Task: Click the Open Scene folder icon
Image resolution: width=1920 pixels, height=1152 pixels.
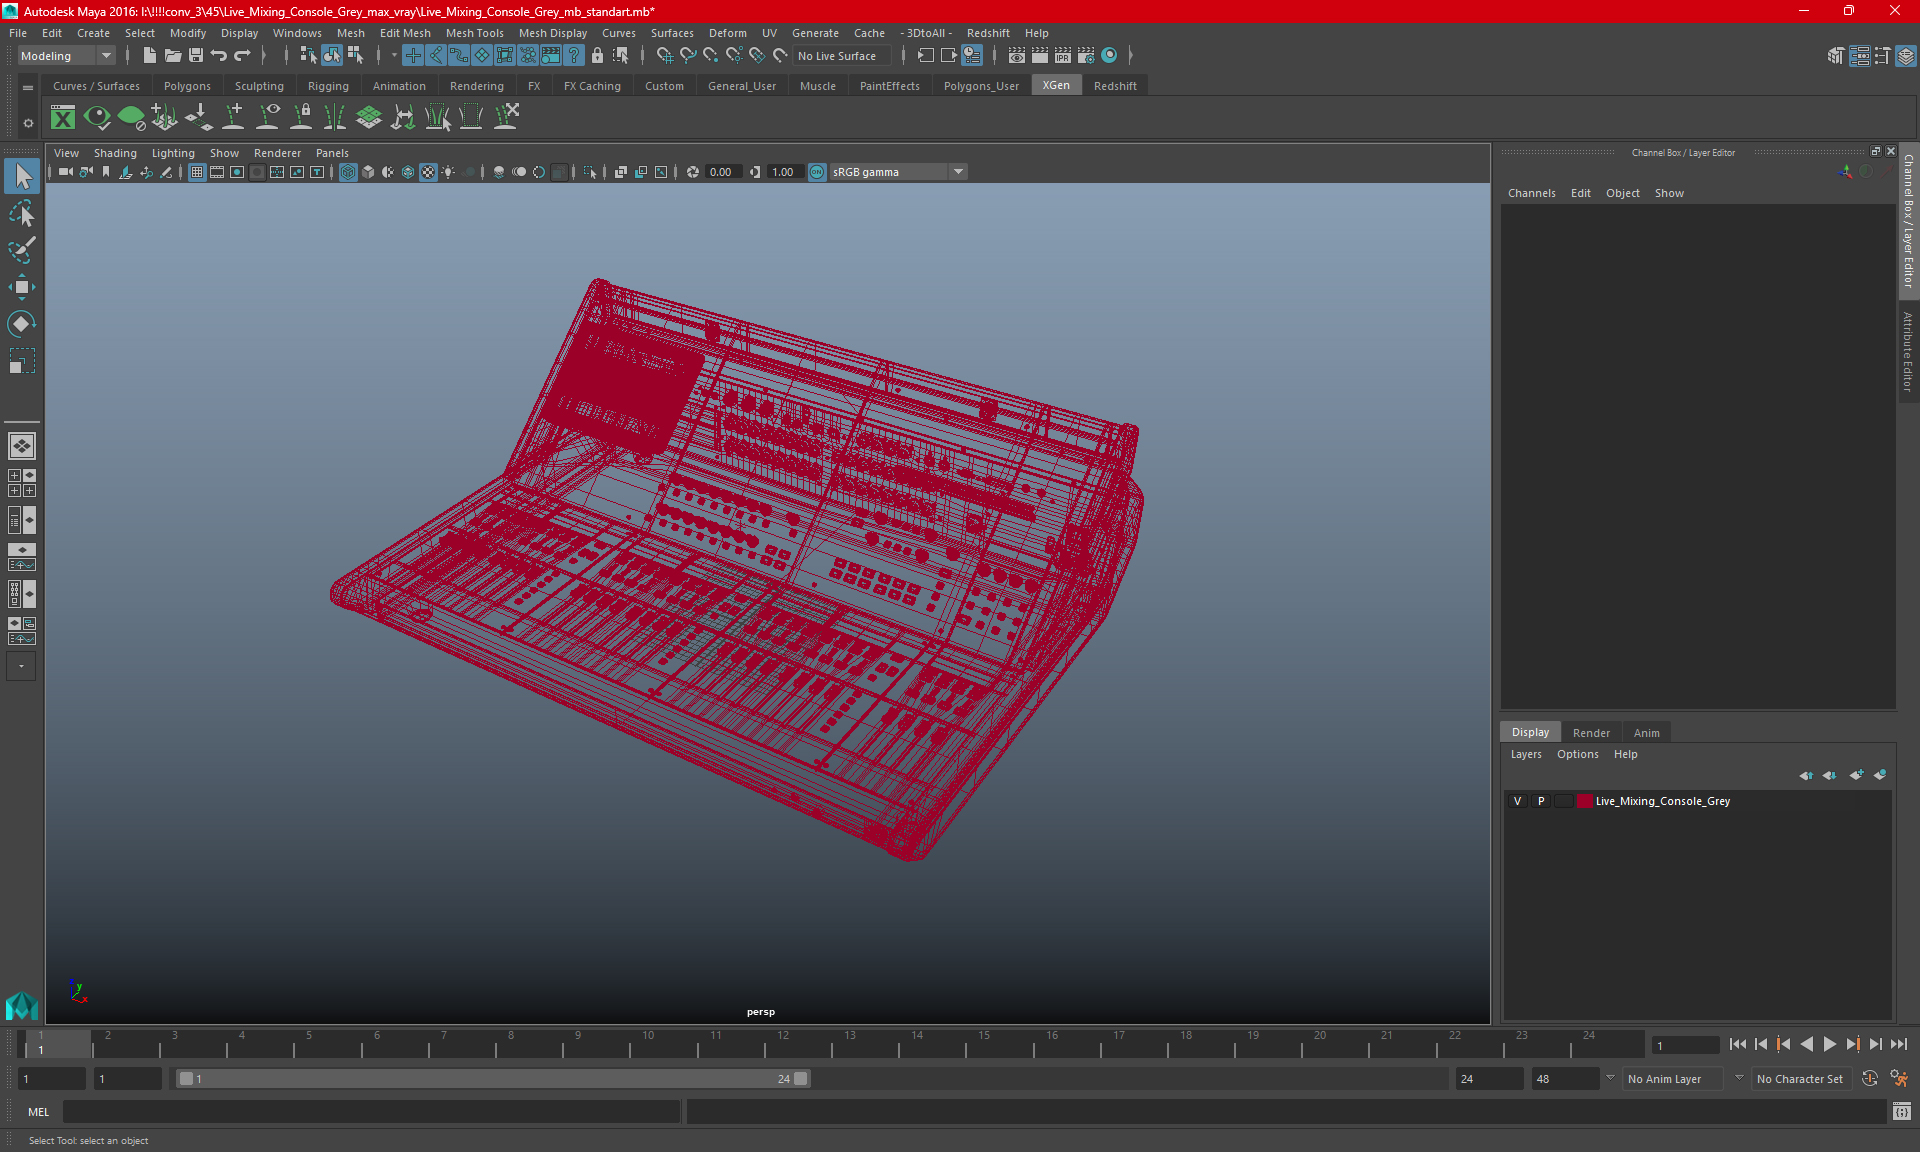Action: tap(172, 56)
